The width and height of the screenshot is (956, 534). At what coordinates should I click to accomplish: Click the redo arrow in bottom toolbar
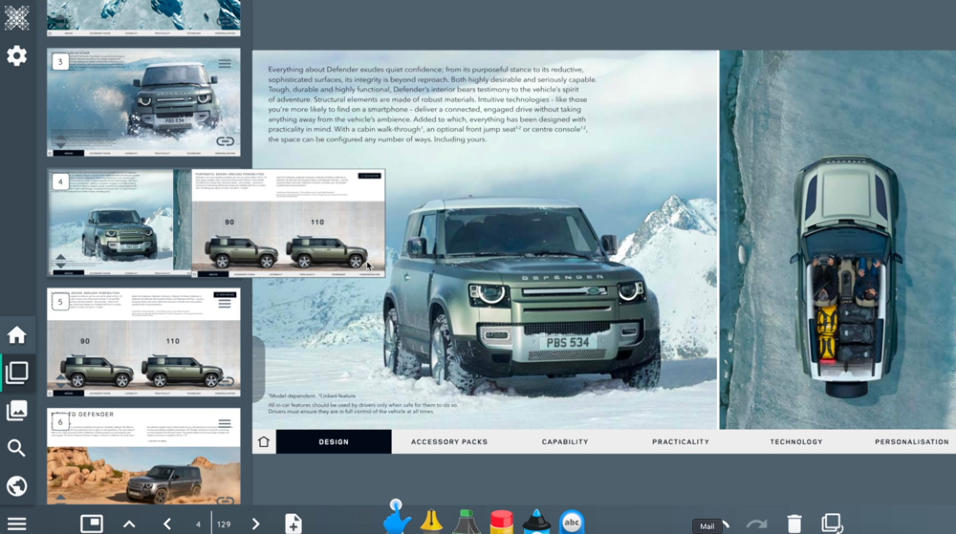757,524
